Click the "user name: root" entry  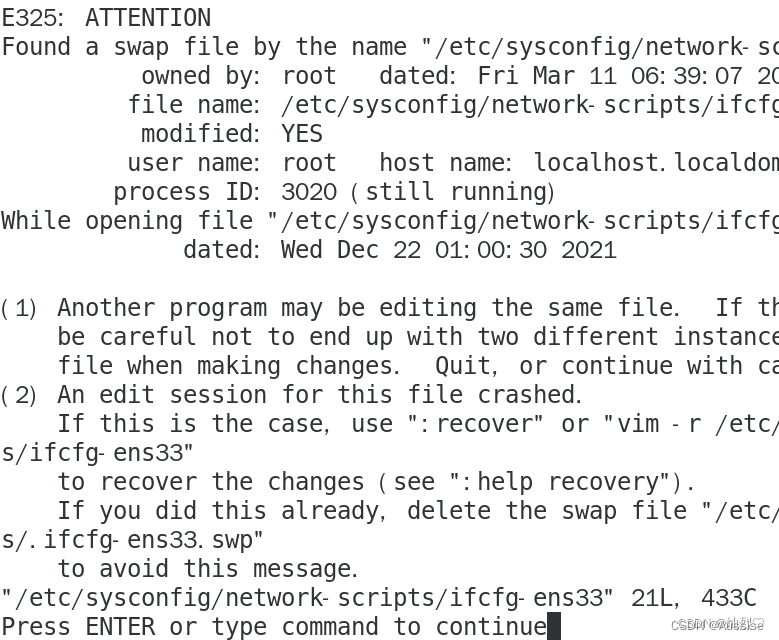[232, 163]
